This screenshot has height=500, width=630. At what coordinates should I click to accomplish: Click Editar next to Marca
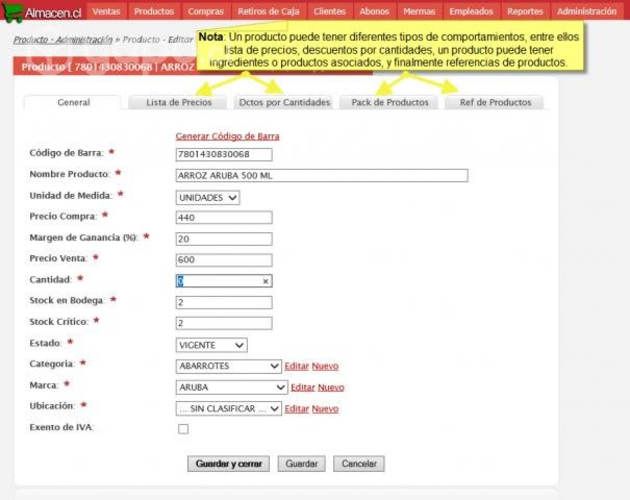point(303,387)
